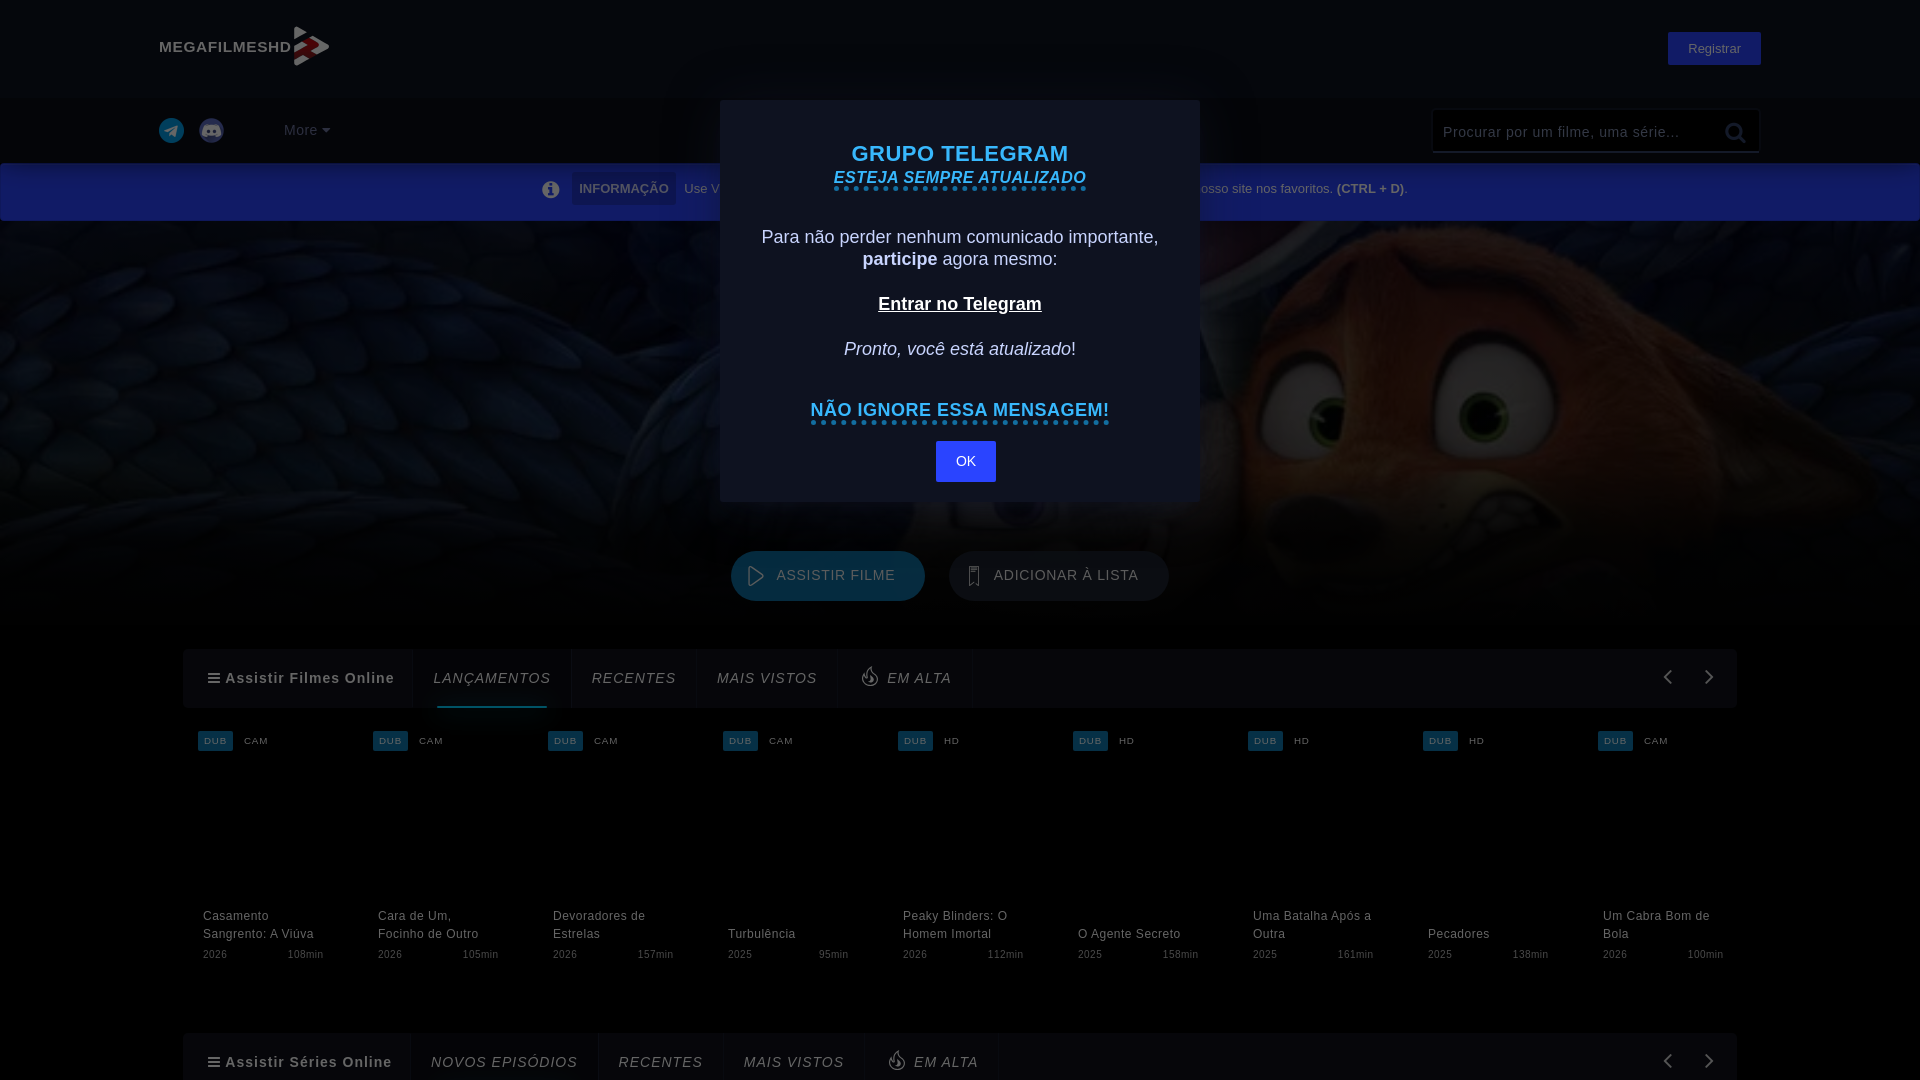This screenshot has height=1080, width=1920.
Task: Click the INFORMAÇÃO label
Action: click(x=623, y=188)
